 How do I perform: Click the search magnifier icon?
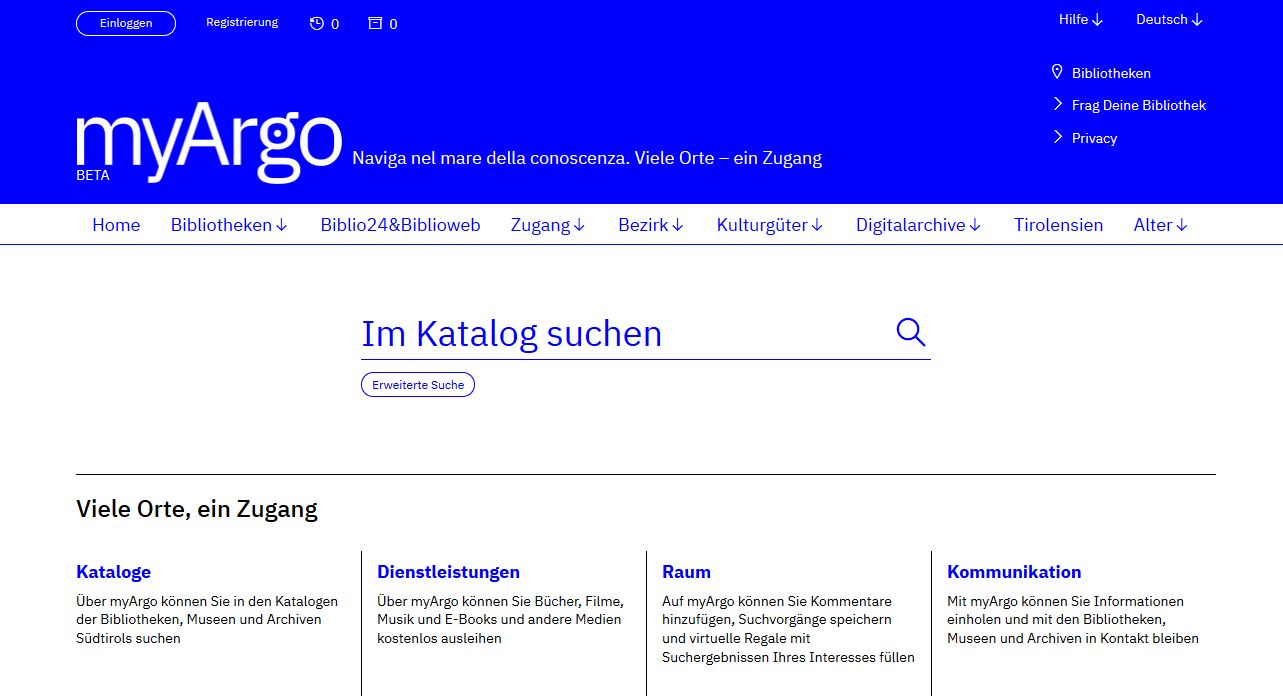coord(910,332)
